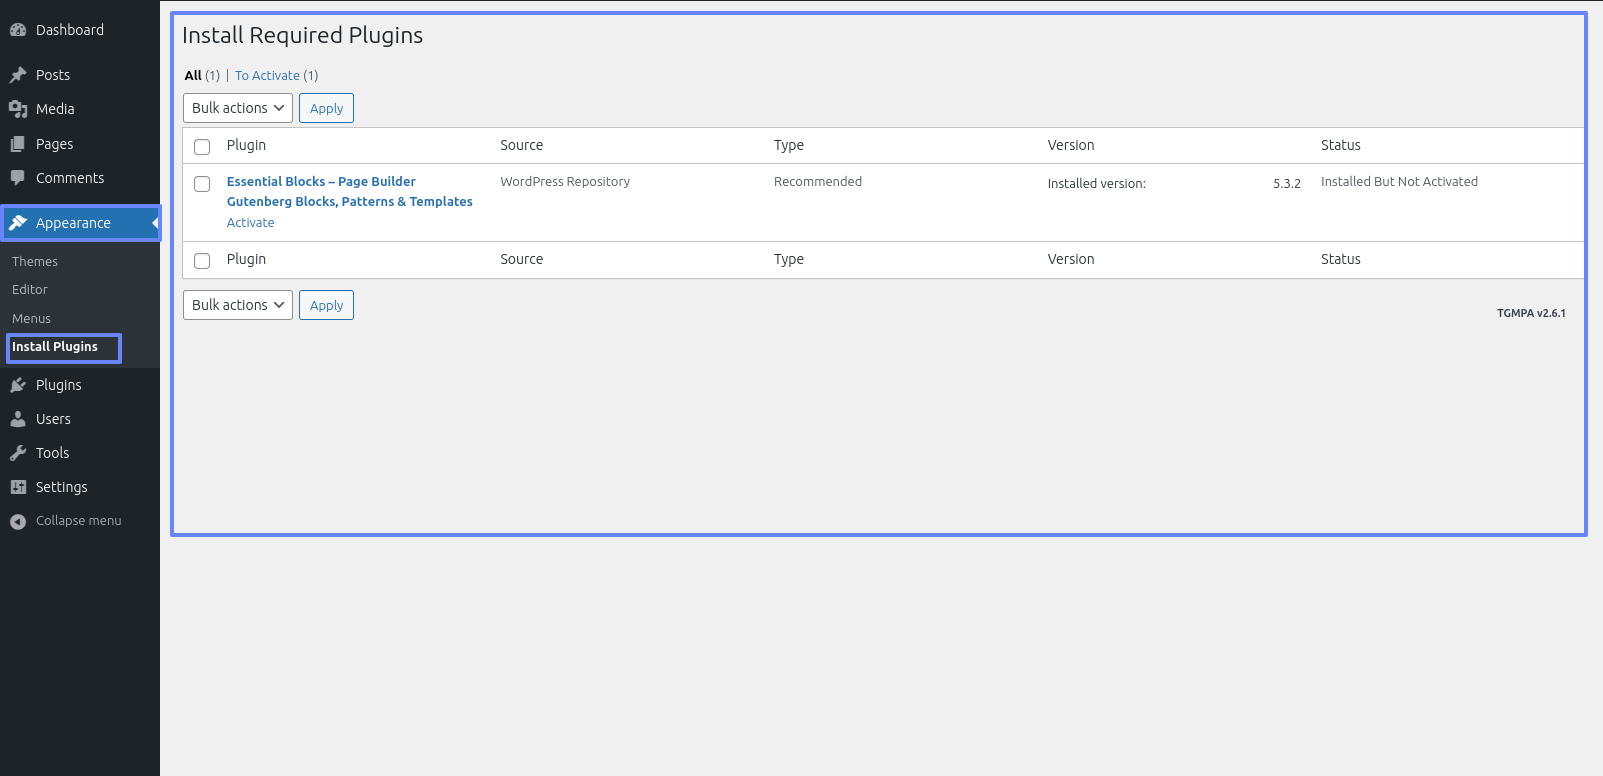This screenshot has height=776, width=1603.
Task: Tick the Essential Blocks plugin checkbox
Action: point(202,184)
